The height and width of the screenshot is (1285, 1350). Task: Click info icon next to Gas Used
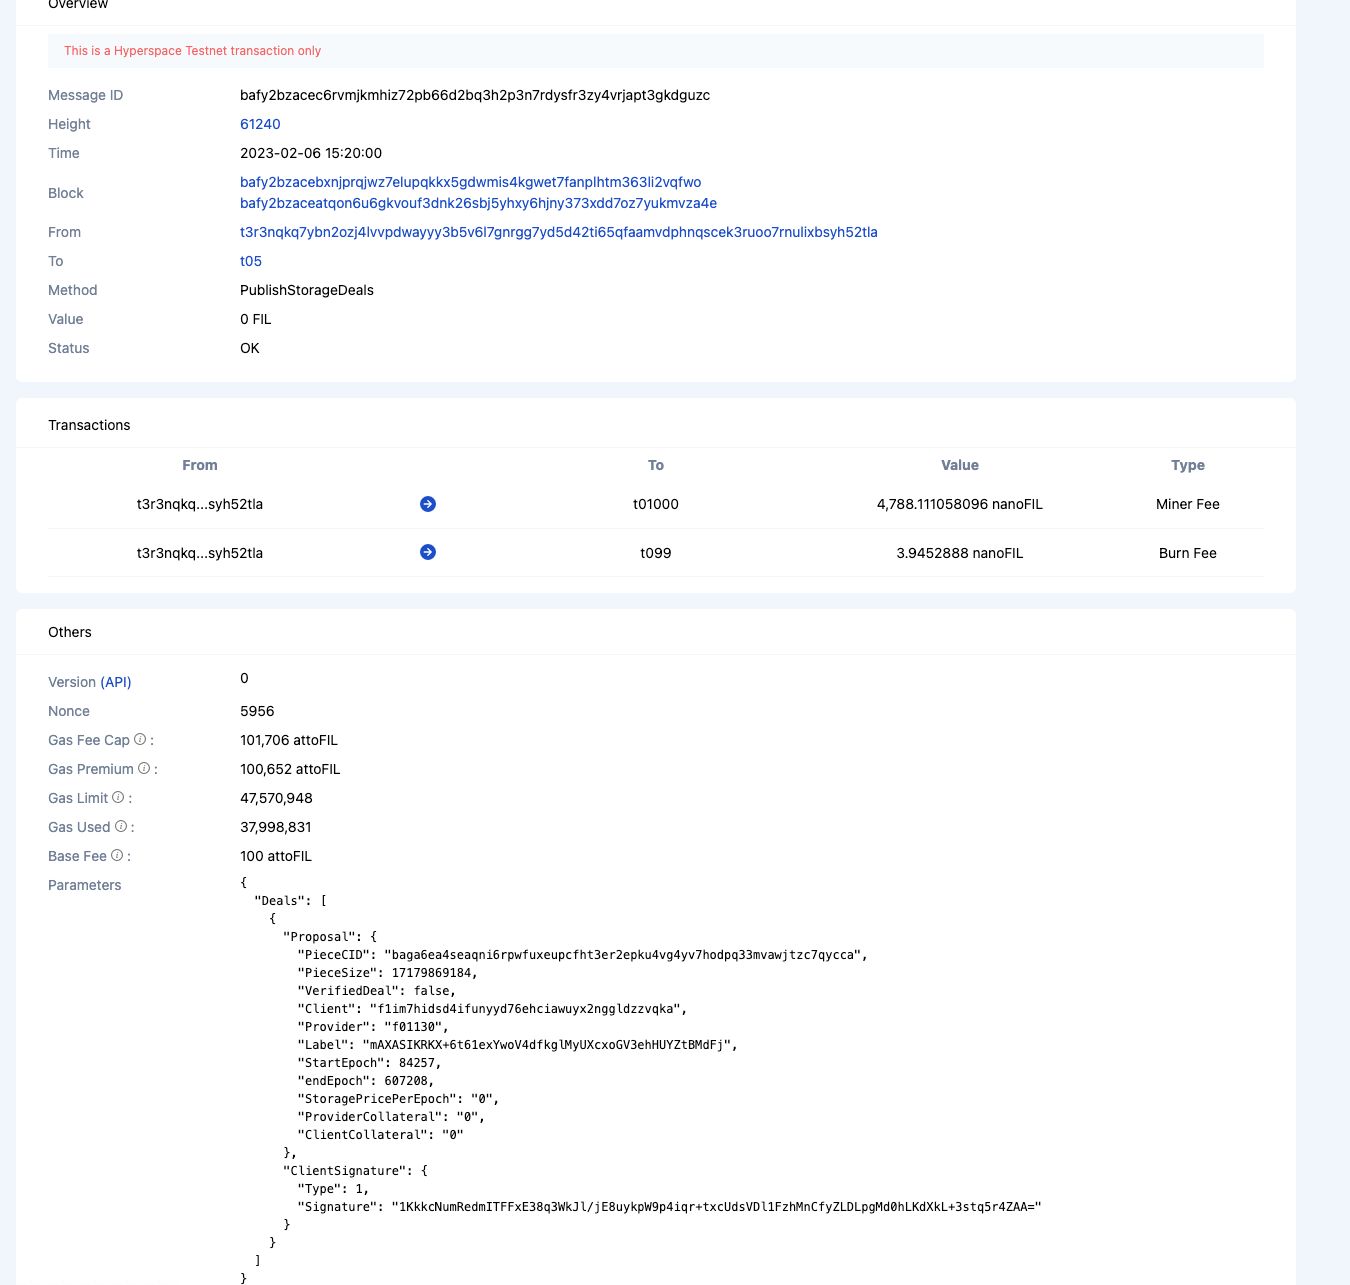coord(121,827)
